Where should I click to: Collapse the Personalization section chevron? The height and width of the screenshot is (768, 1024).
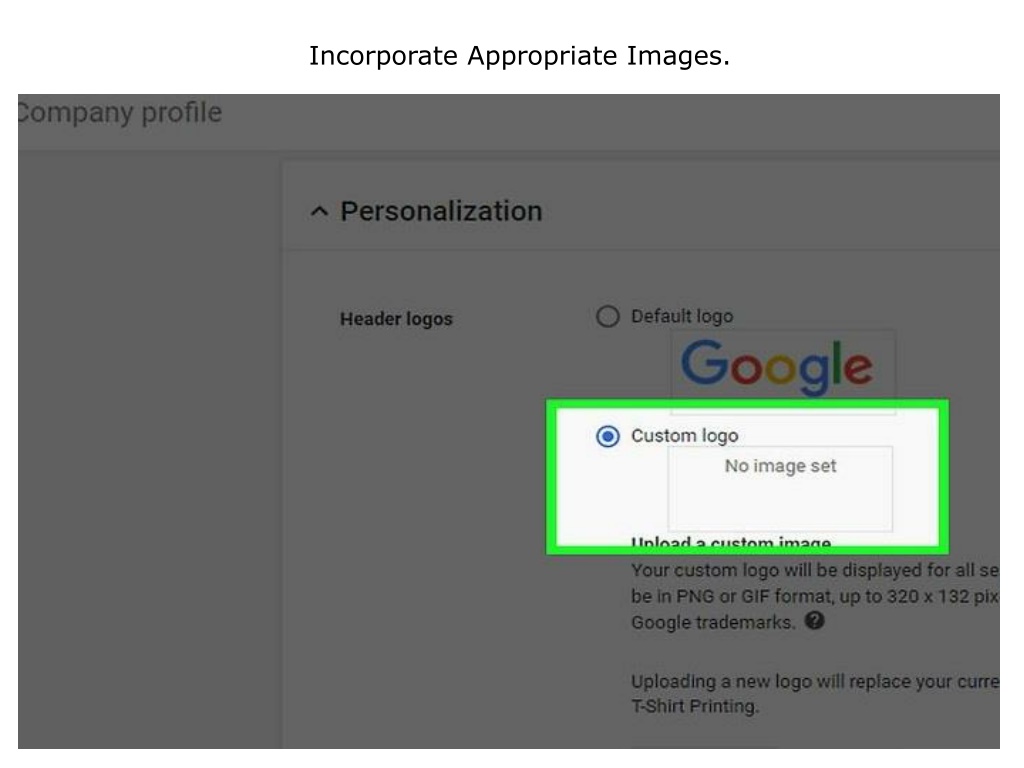point(319,212)
